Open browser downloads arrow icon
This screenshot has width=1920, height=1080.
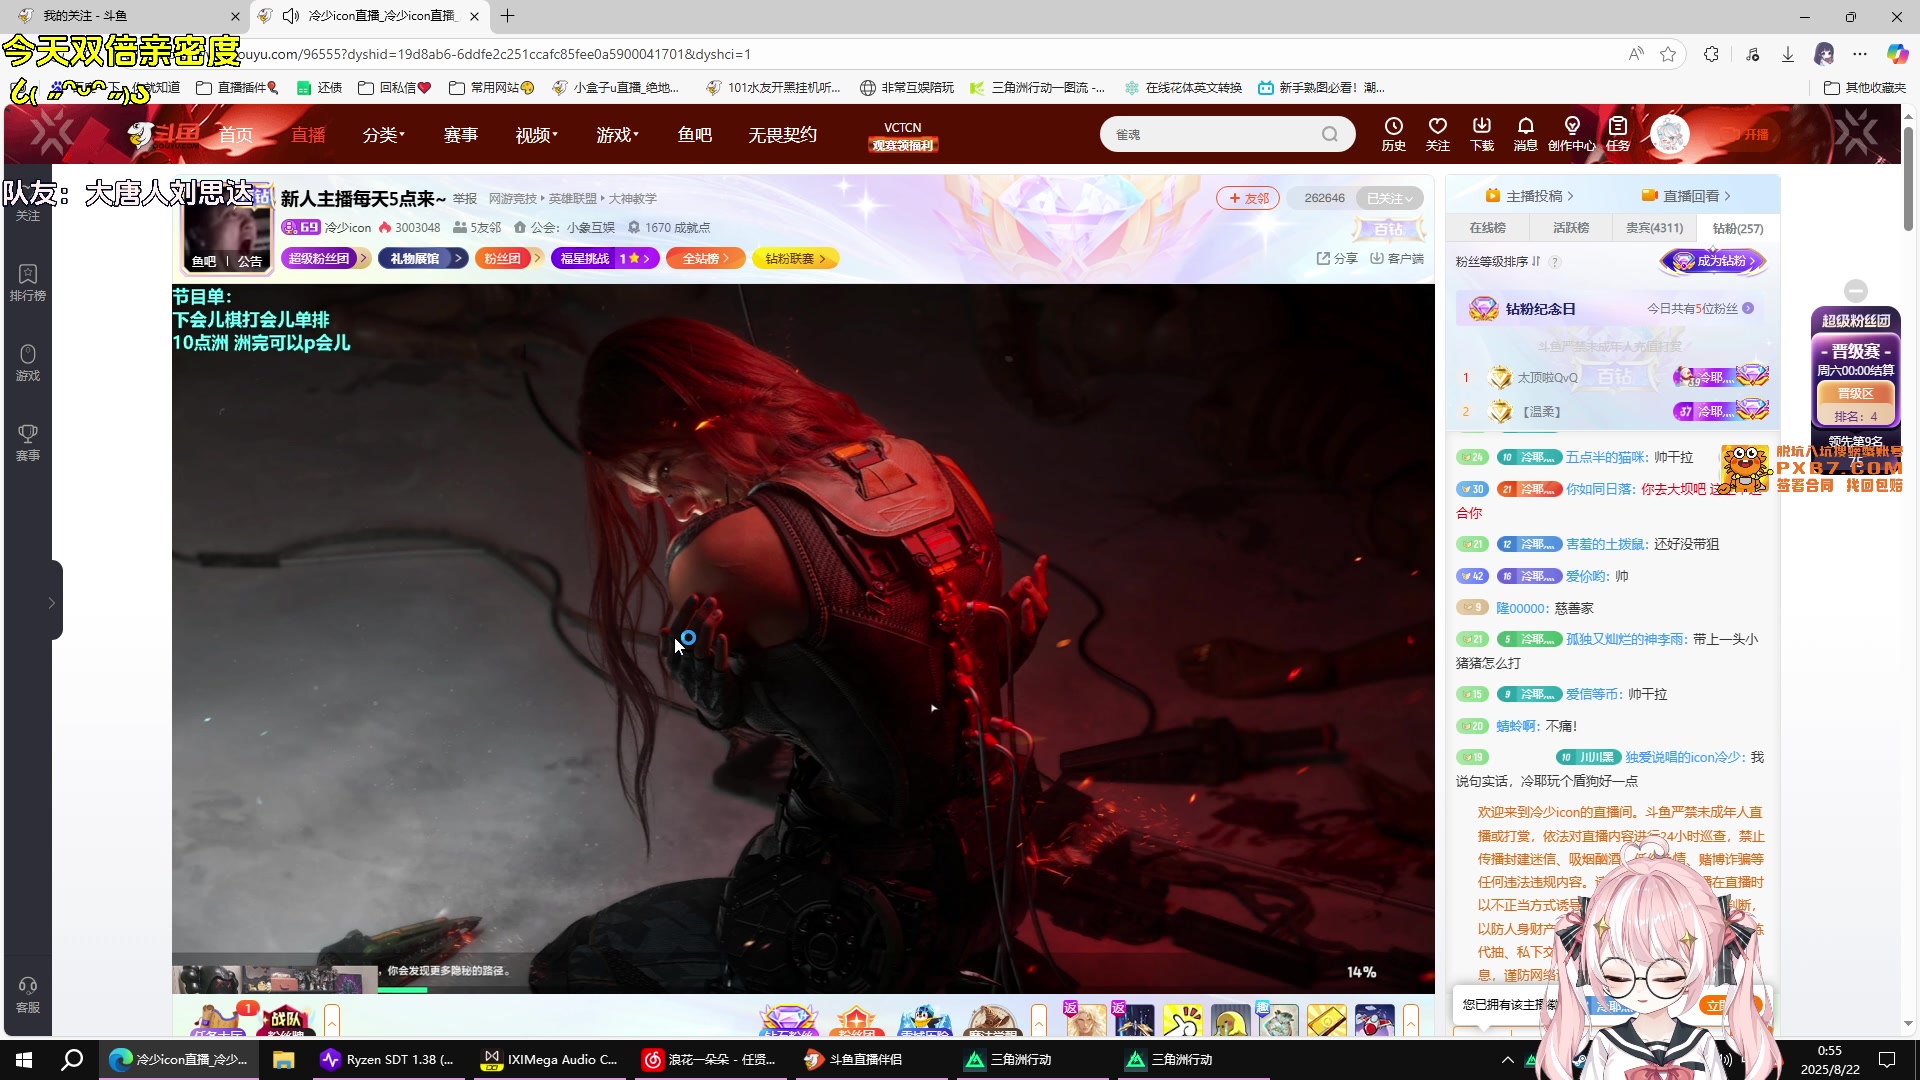(x=1788, y=54)
